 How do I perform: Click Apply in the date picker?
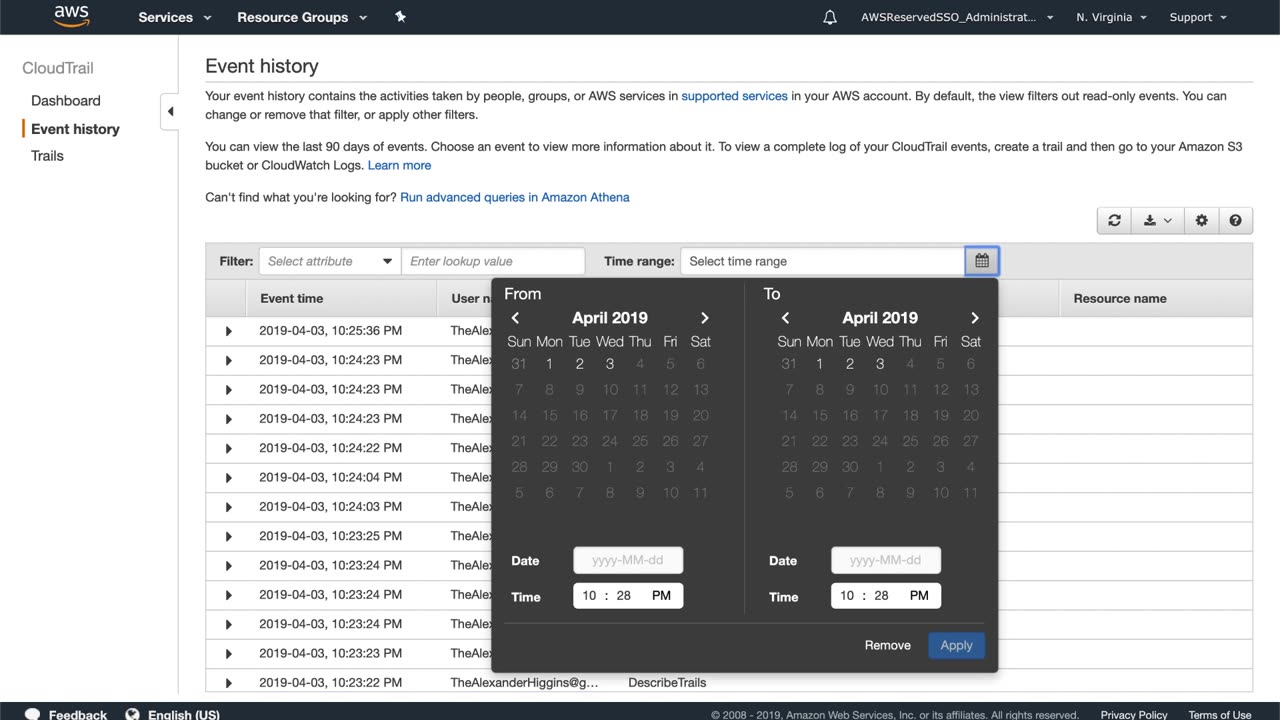[956, 645]
